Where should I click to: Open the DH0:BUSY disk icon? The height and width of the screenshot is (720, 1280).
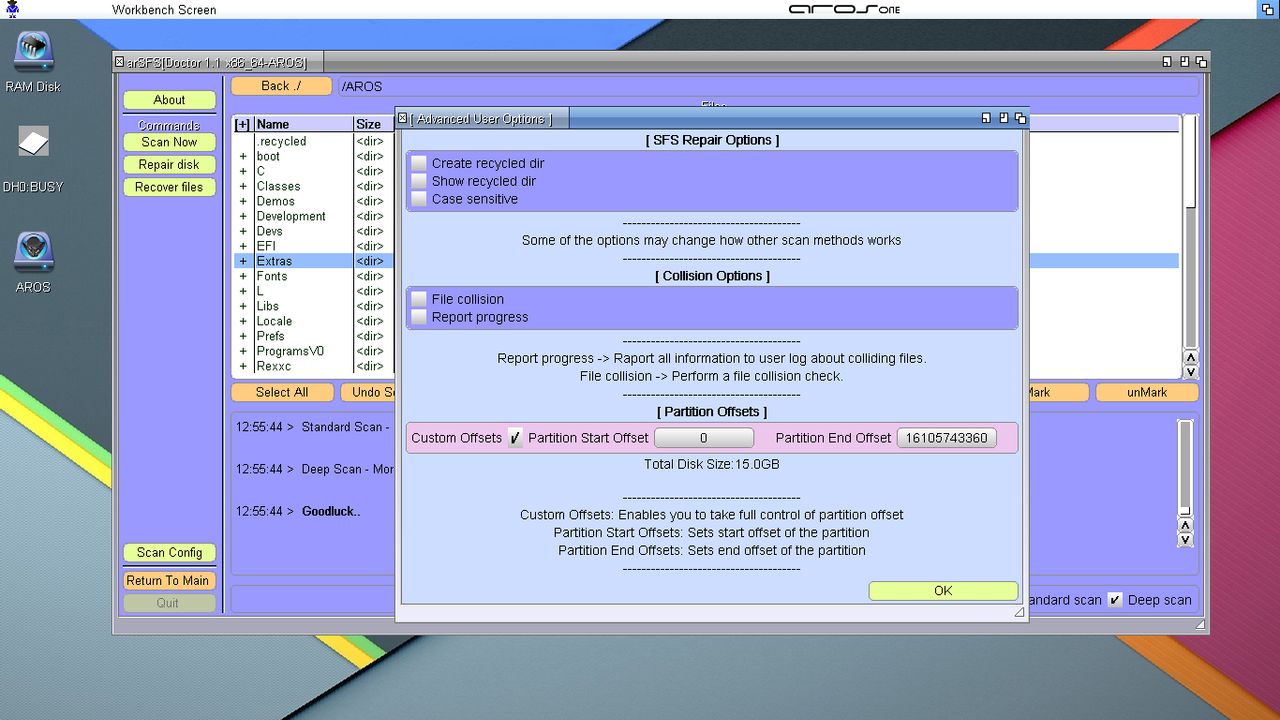coord(33,159)
